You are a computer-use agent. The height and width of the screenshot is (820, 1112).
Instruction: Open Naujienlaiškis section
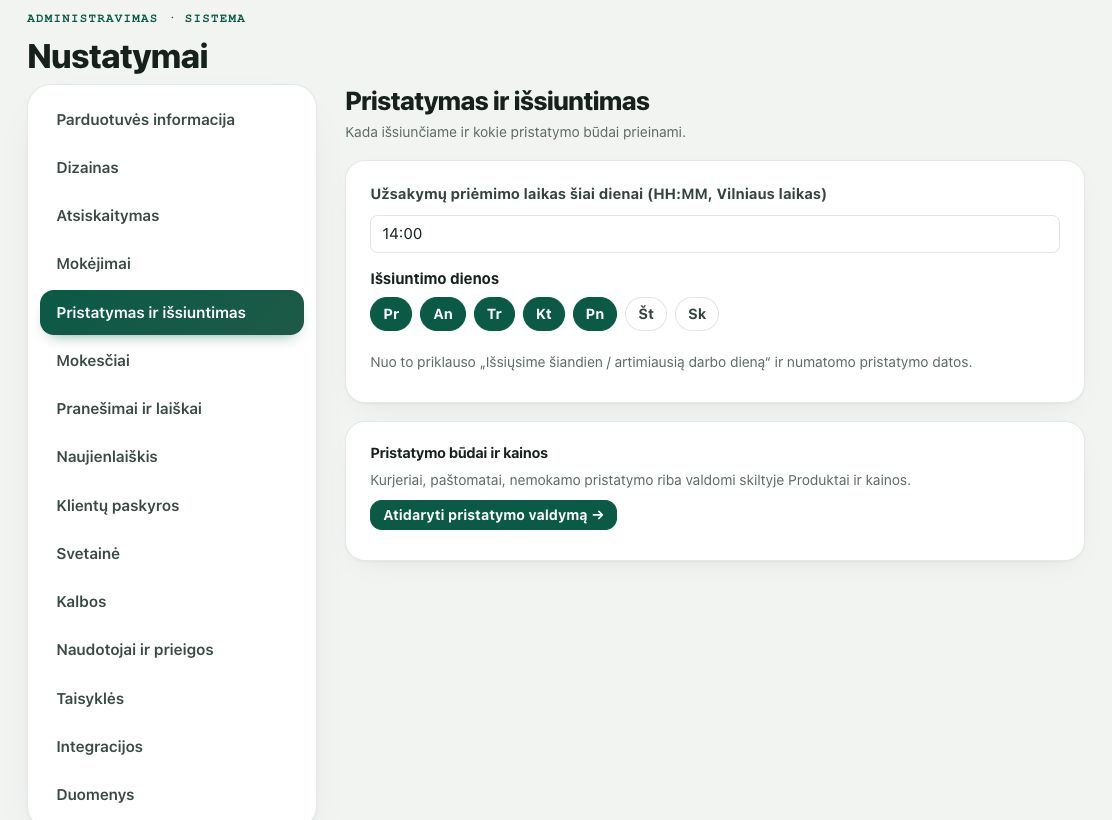tap(172, 457)
